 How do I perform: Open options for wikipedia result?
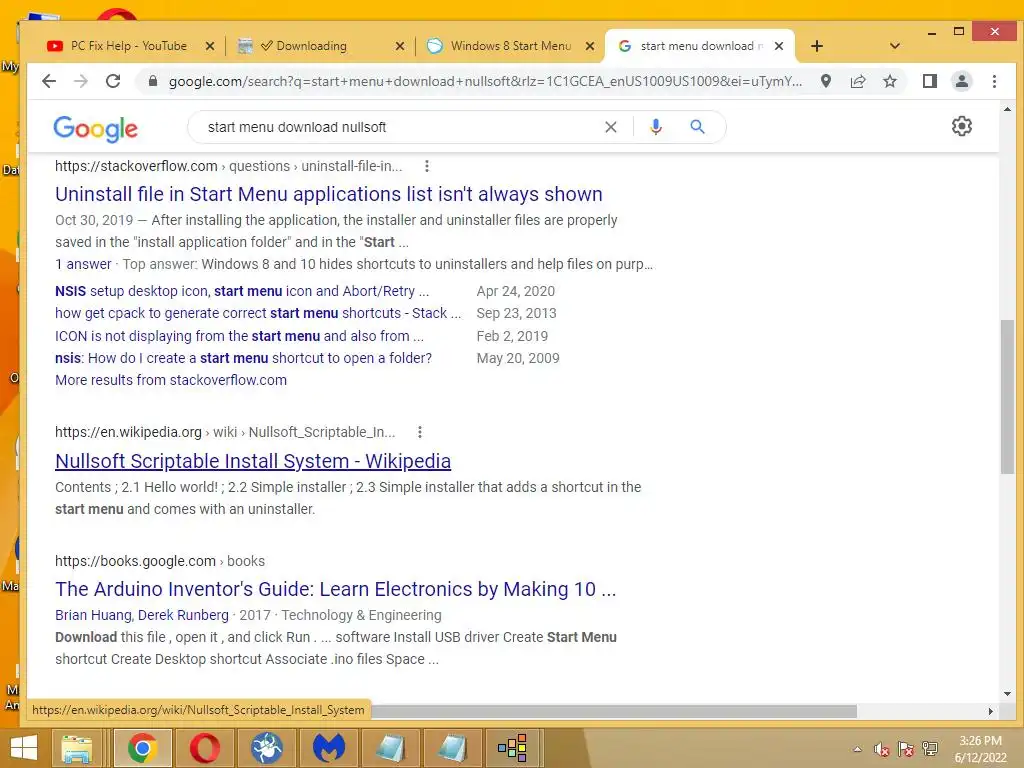click(x=420, y=432)
